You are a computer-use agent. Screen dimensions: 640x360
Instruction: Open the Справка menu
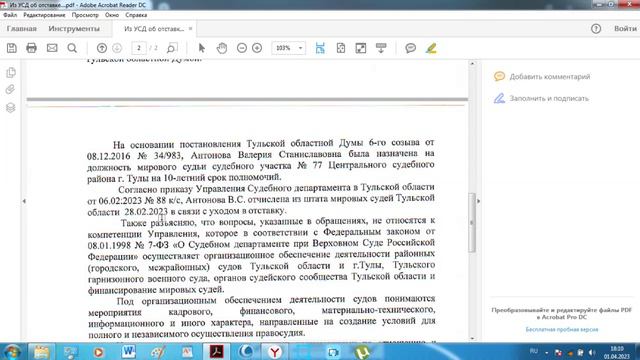[x=136, y=15]
